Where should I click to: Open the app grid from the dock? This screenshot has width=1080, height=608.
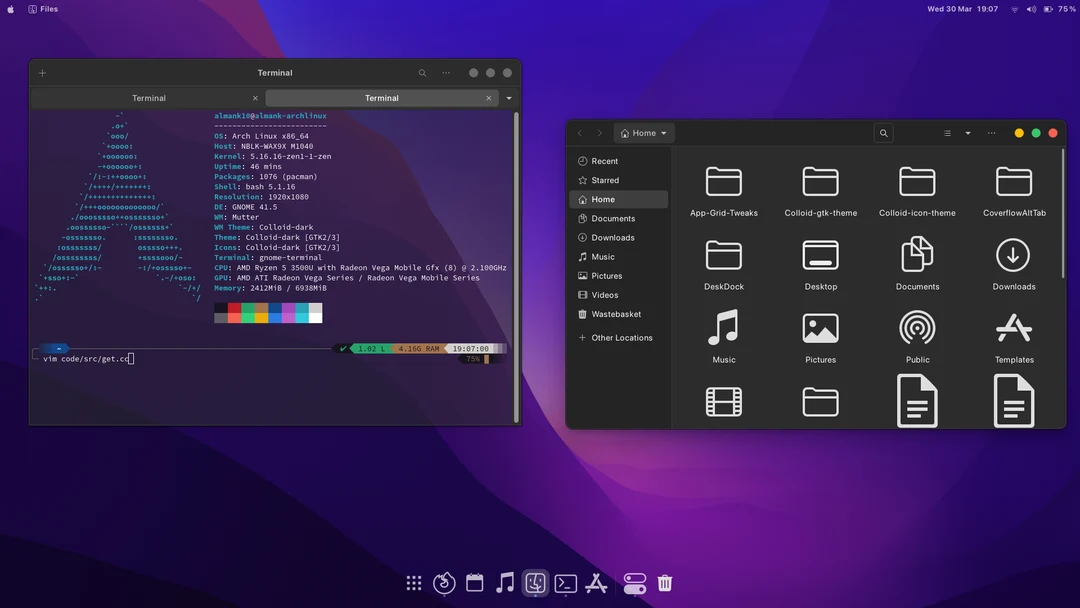[414, 582]
